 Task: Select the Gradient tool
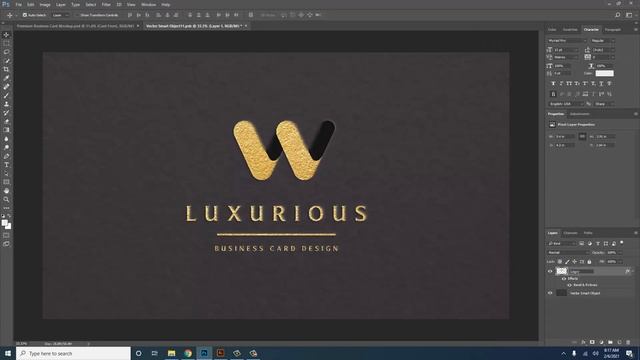click(6, 130)
